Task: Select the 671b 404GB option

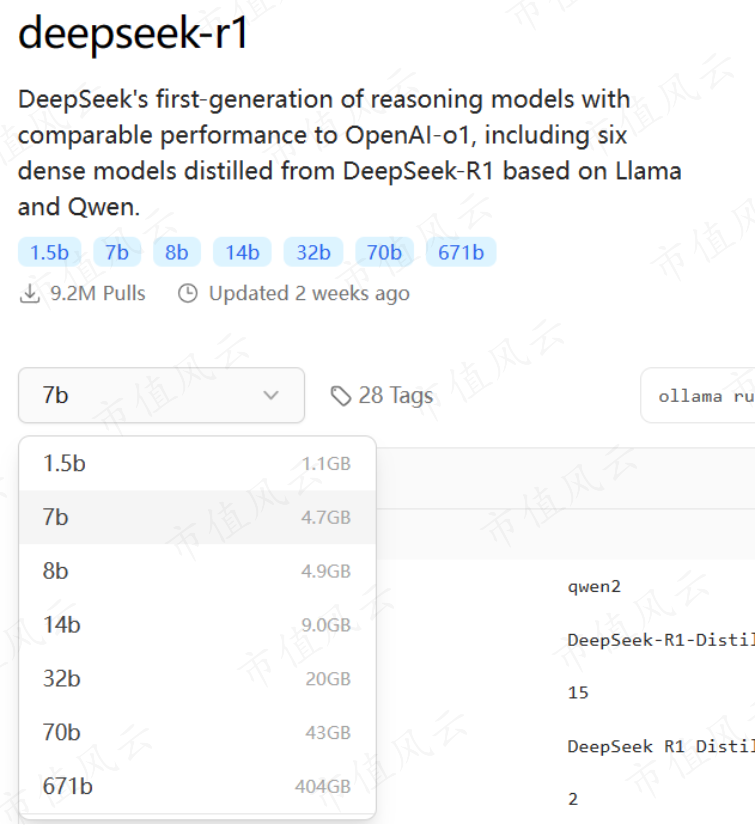Action: [x=197, y=787]
